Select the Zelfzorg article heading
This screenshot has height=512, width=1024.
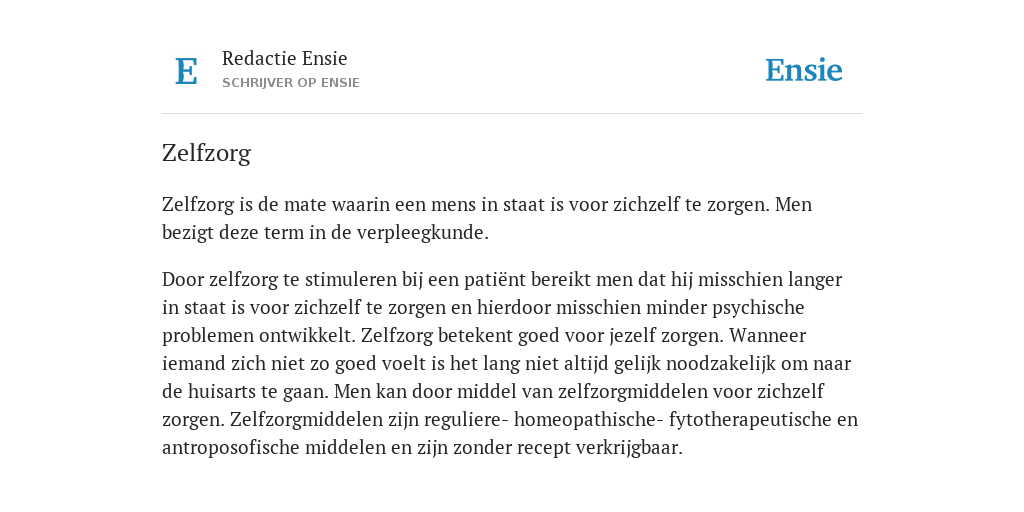(206, 153)
